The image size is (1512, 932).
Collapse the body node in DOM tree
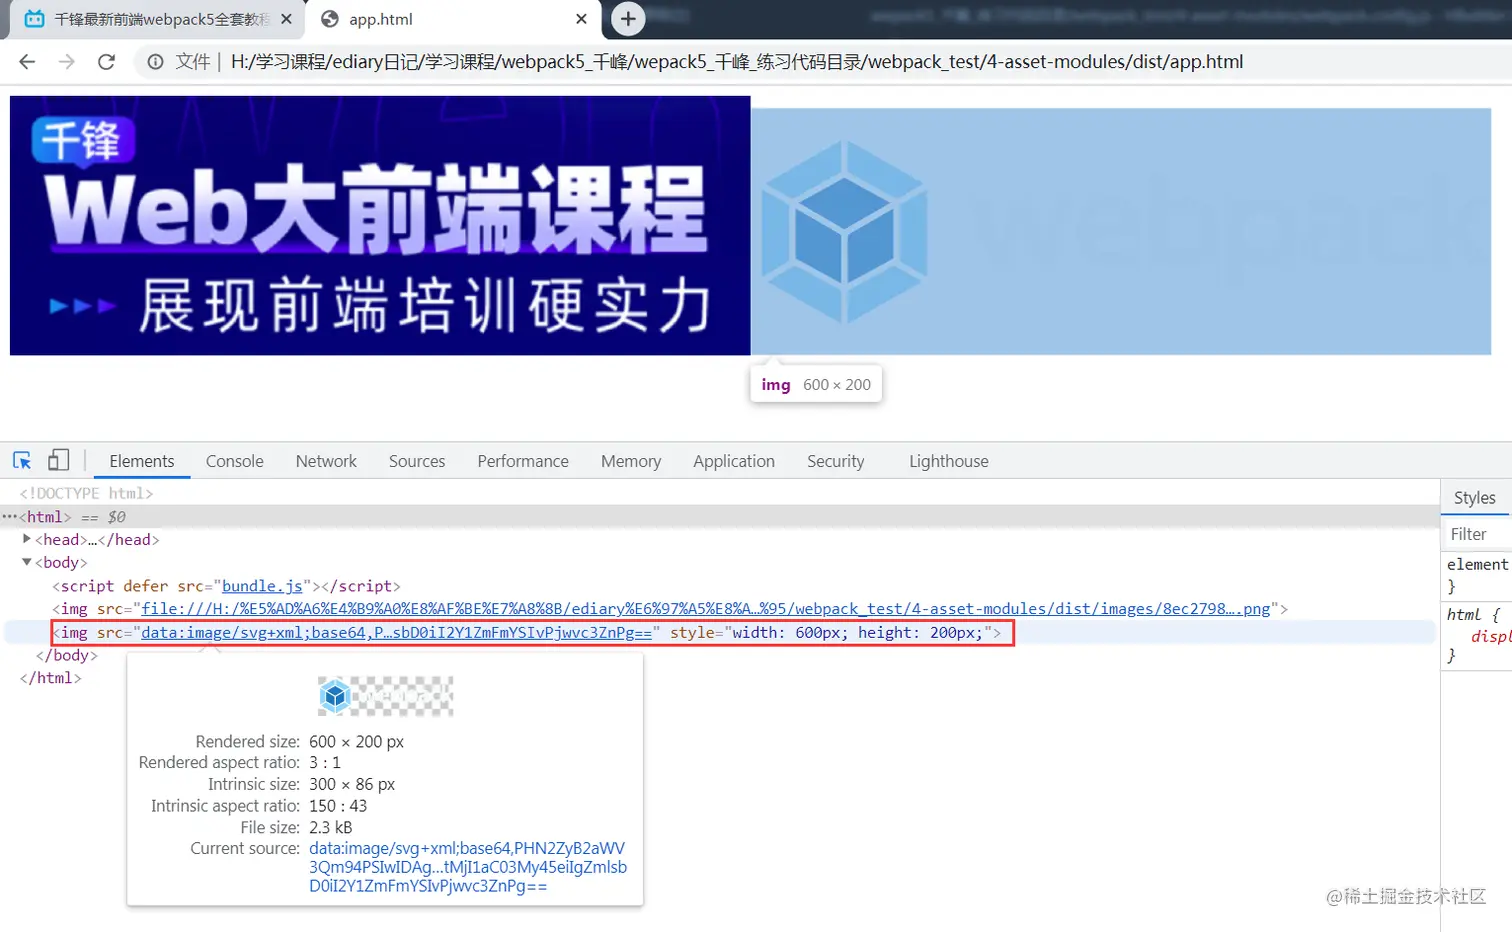click(26, 562)
